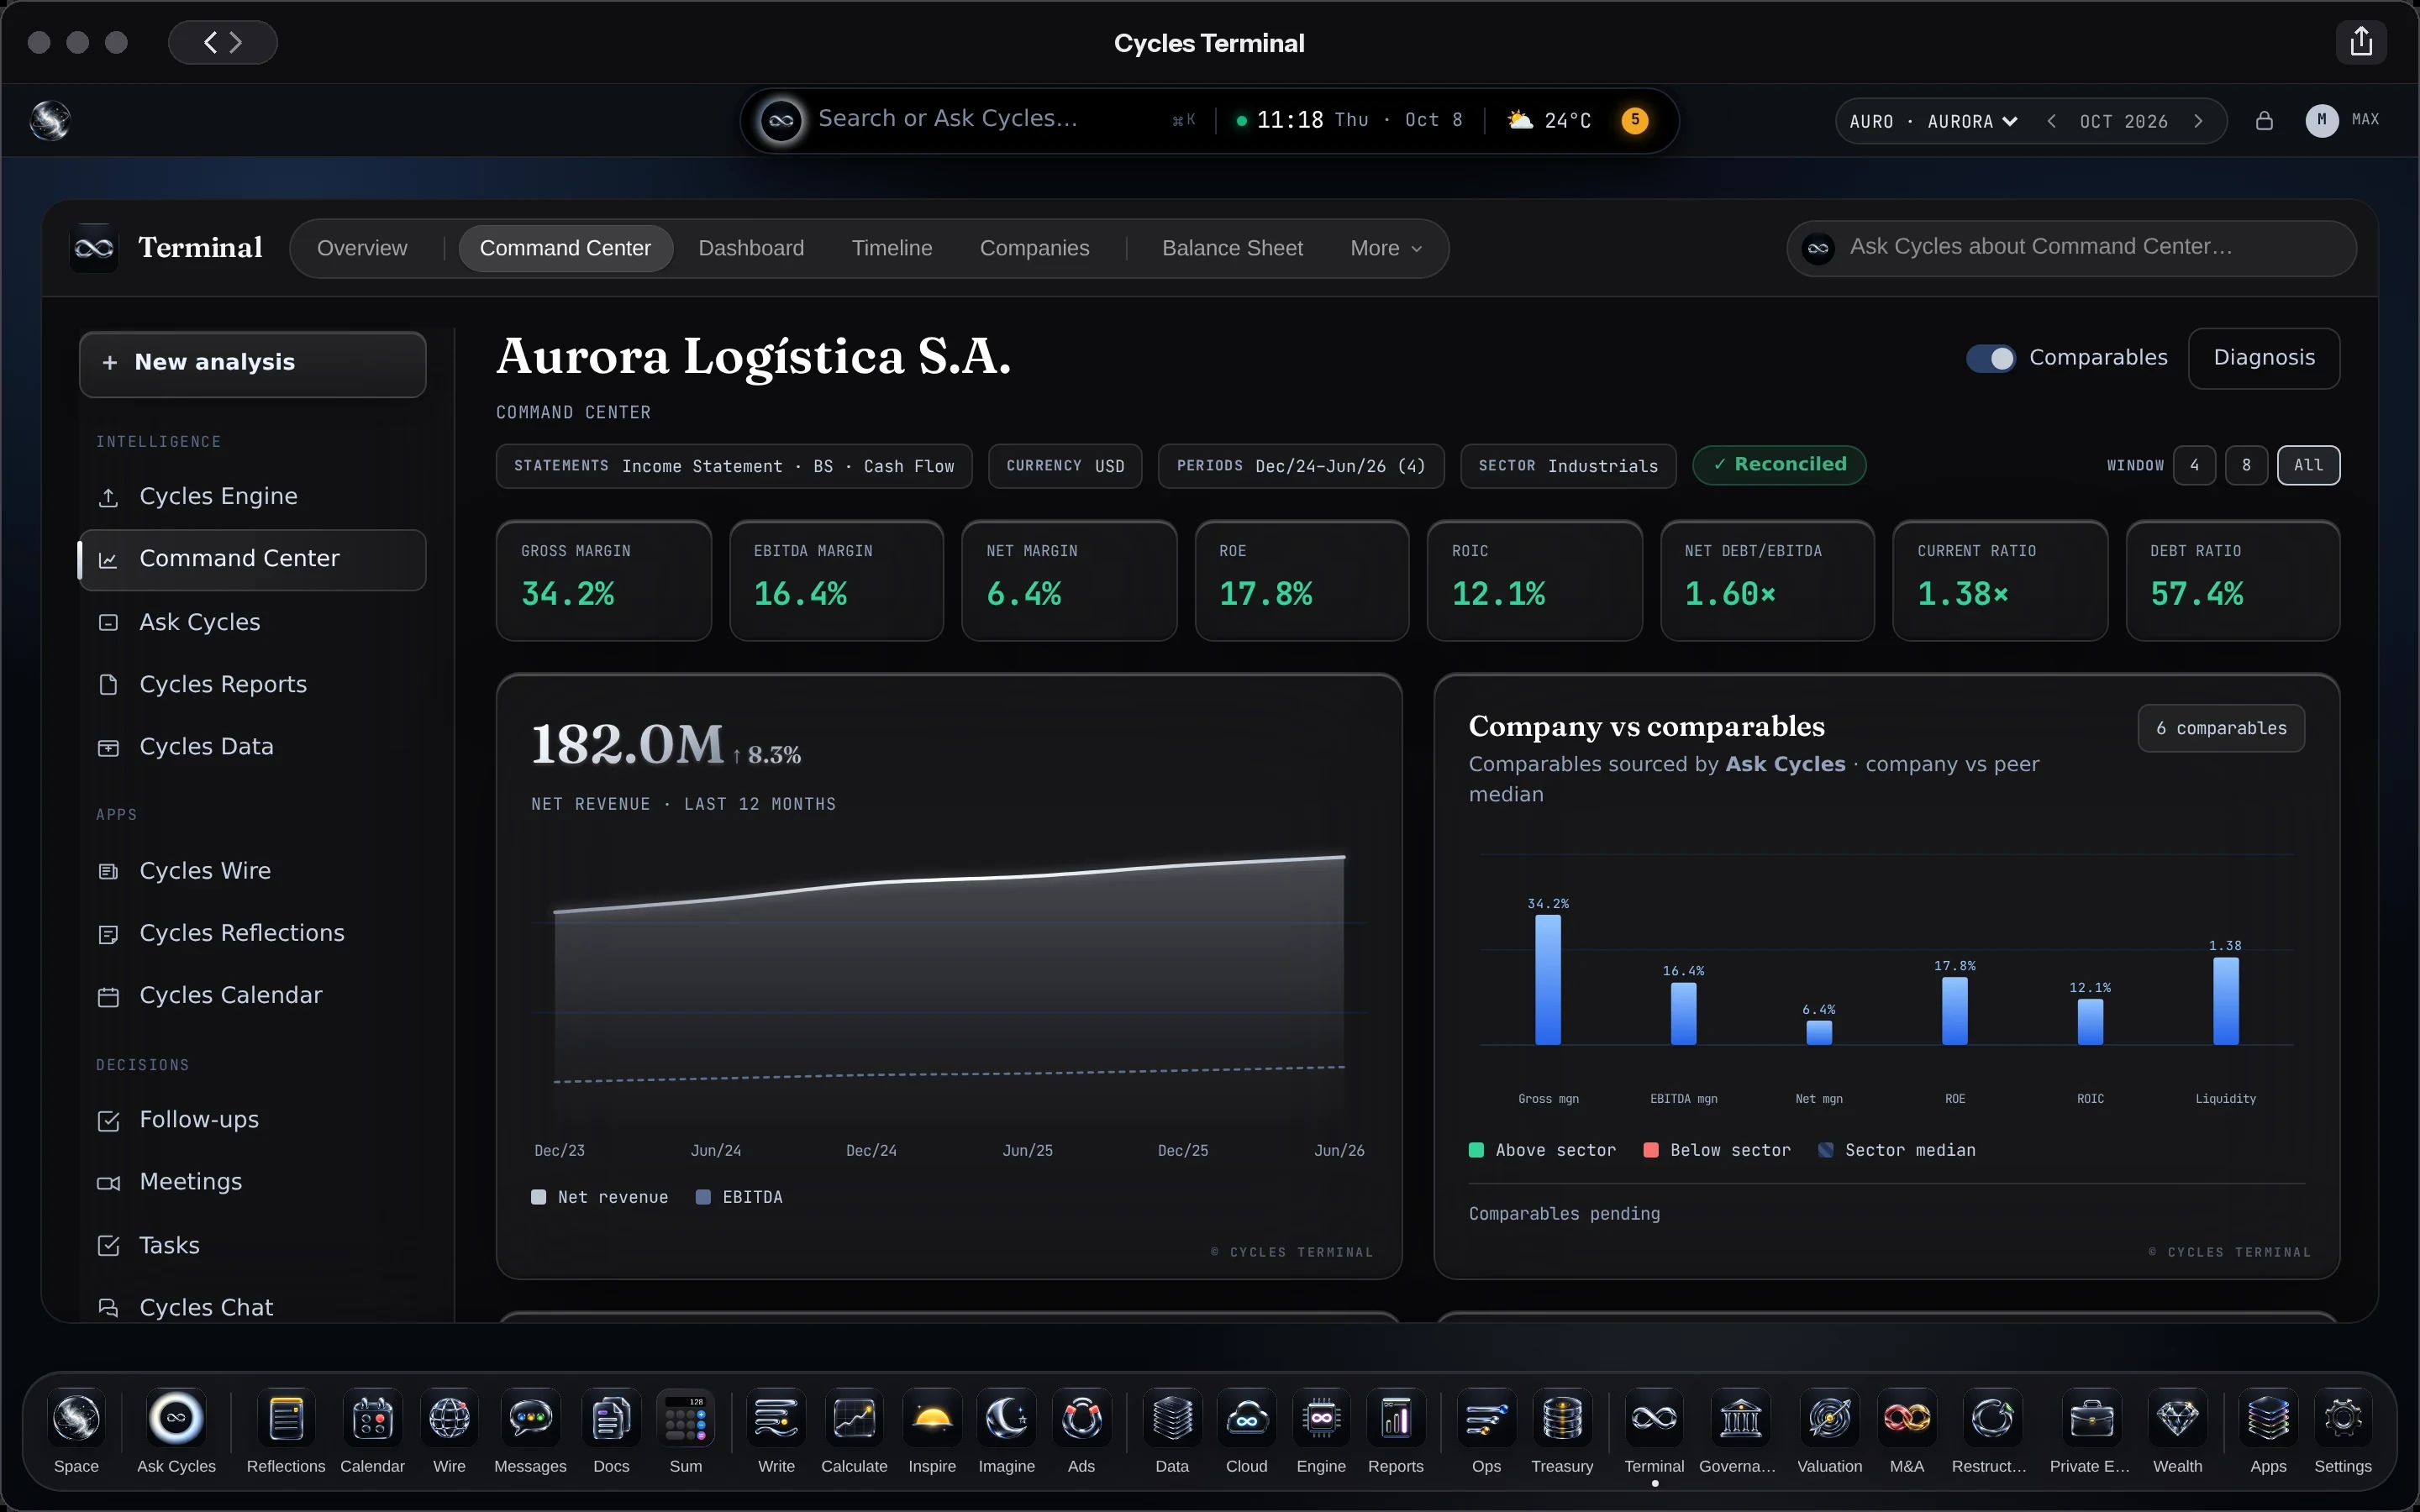Expand the AURORA company dropdown
This screenshot has width=2420, height=1512.
[x=1972, y=121]
